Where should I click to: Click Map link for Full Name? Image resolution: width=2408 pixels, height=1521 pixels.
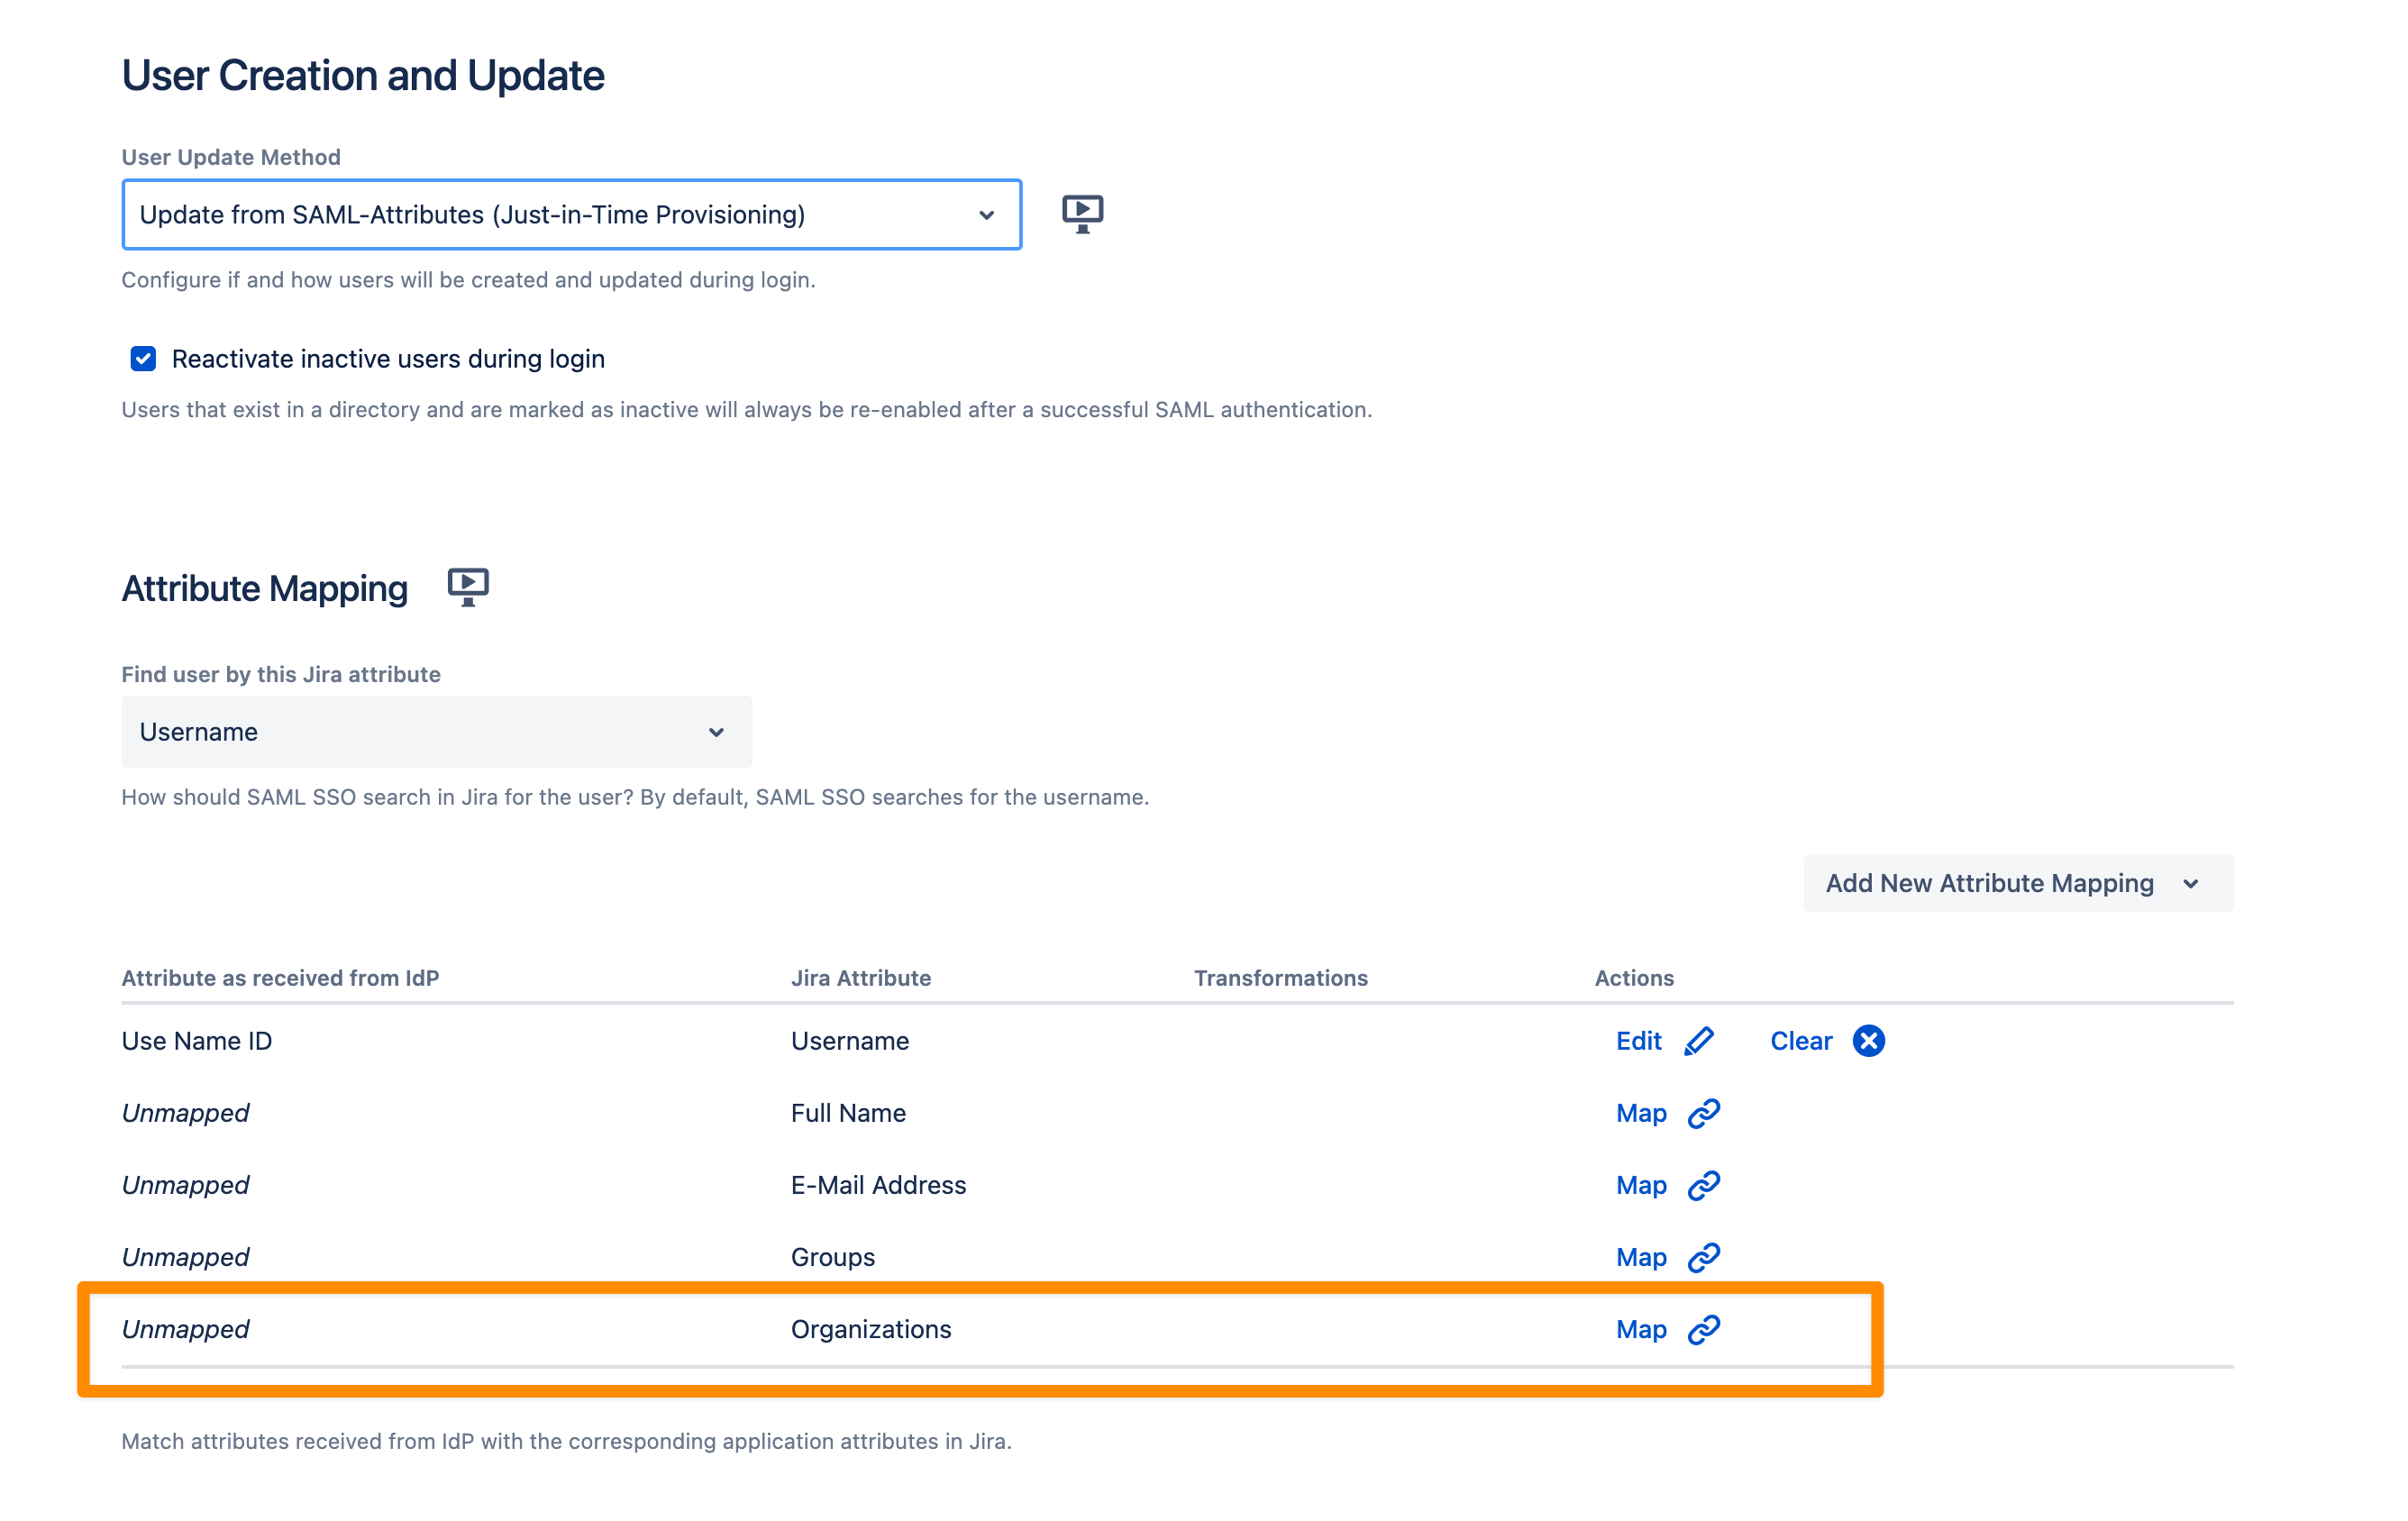(x=1641, y=1113)
